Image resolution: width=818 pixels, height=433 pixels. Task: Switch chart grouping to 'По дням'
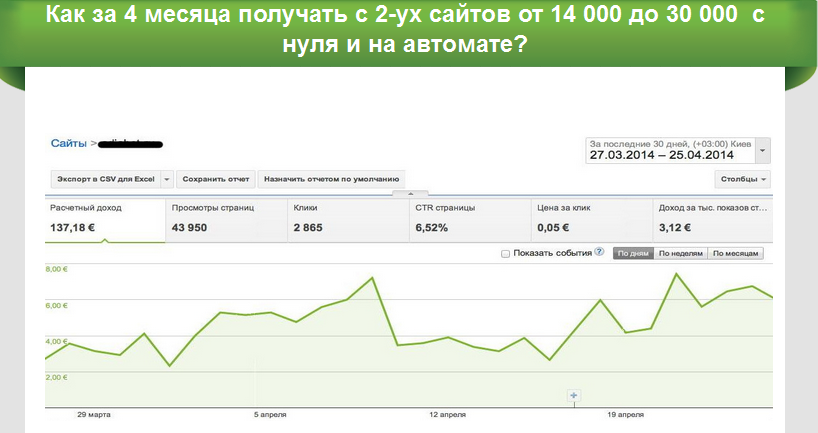point(632,254)
